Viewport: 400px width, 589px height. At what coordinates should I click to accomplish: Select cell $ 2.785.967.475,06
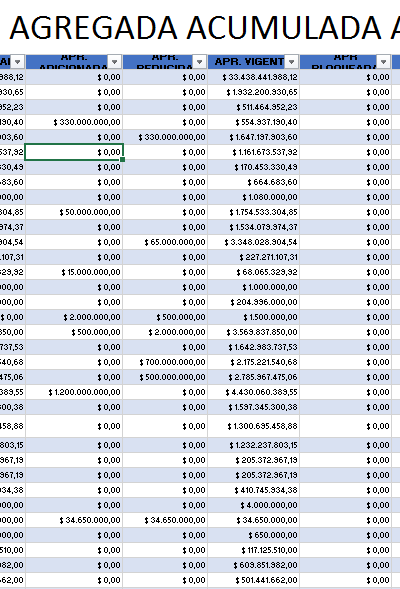pos(254,378)
